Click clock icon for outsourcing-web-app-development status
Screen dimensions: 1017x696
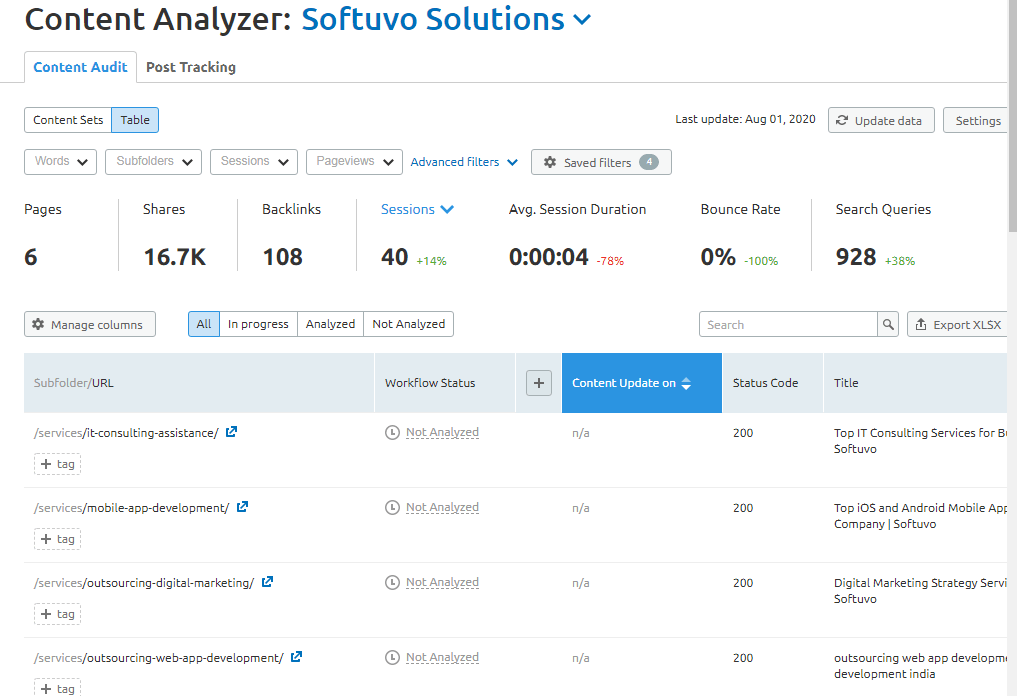click(x=392, y=658)
